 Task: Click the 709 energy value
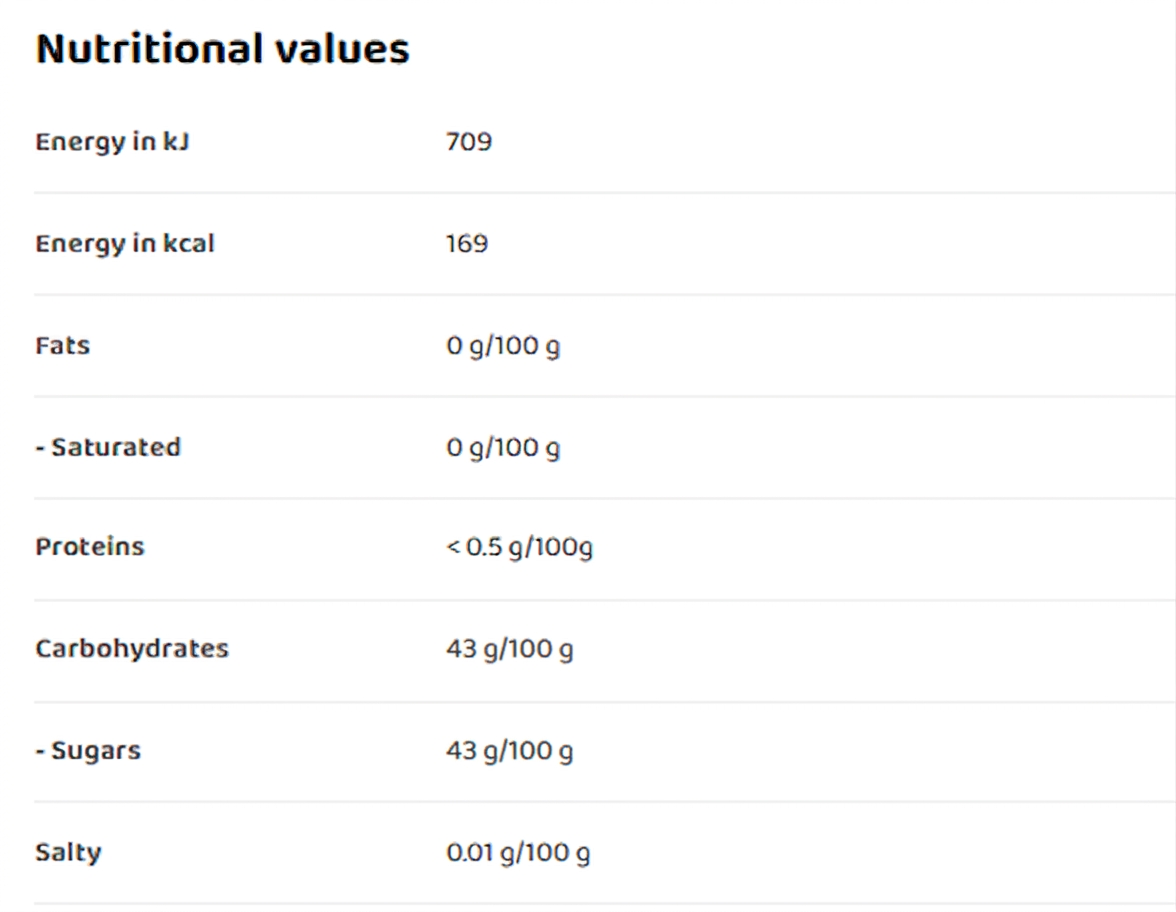[469, 142]
